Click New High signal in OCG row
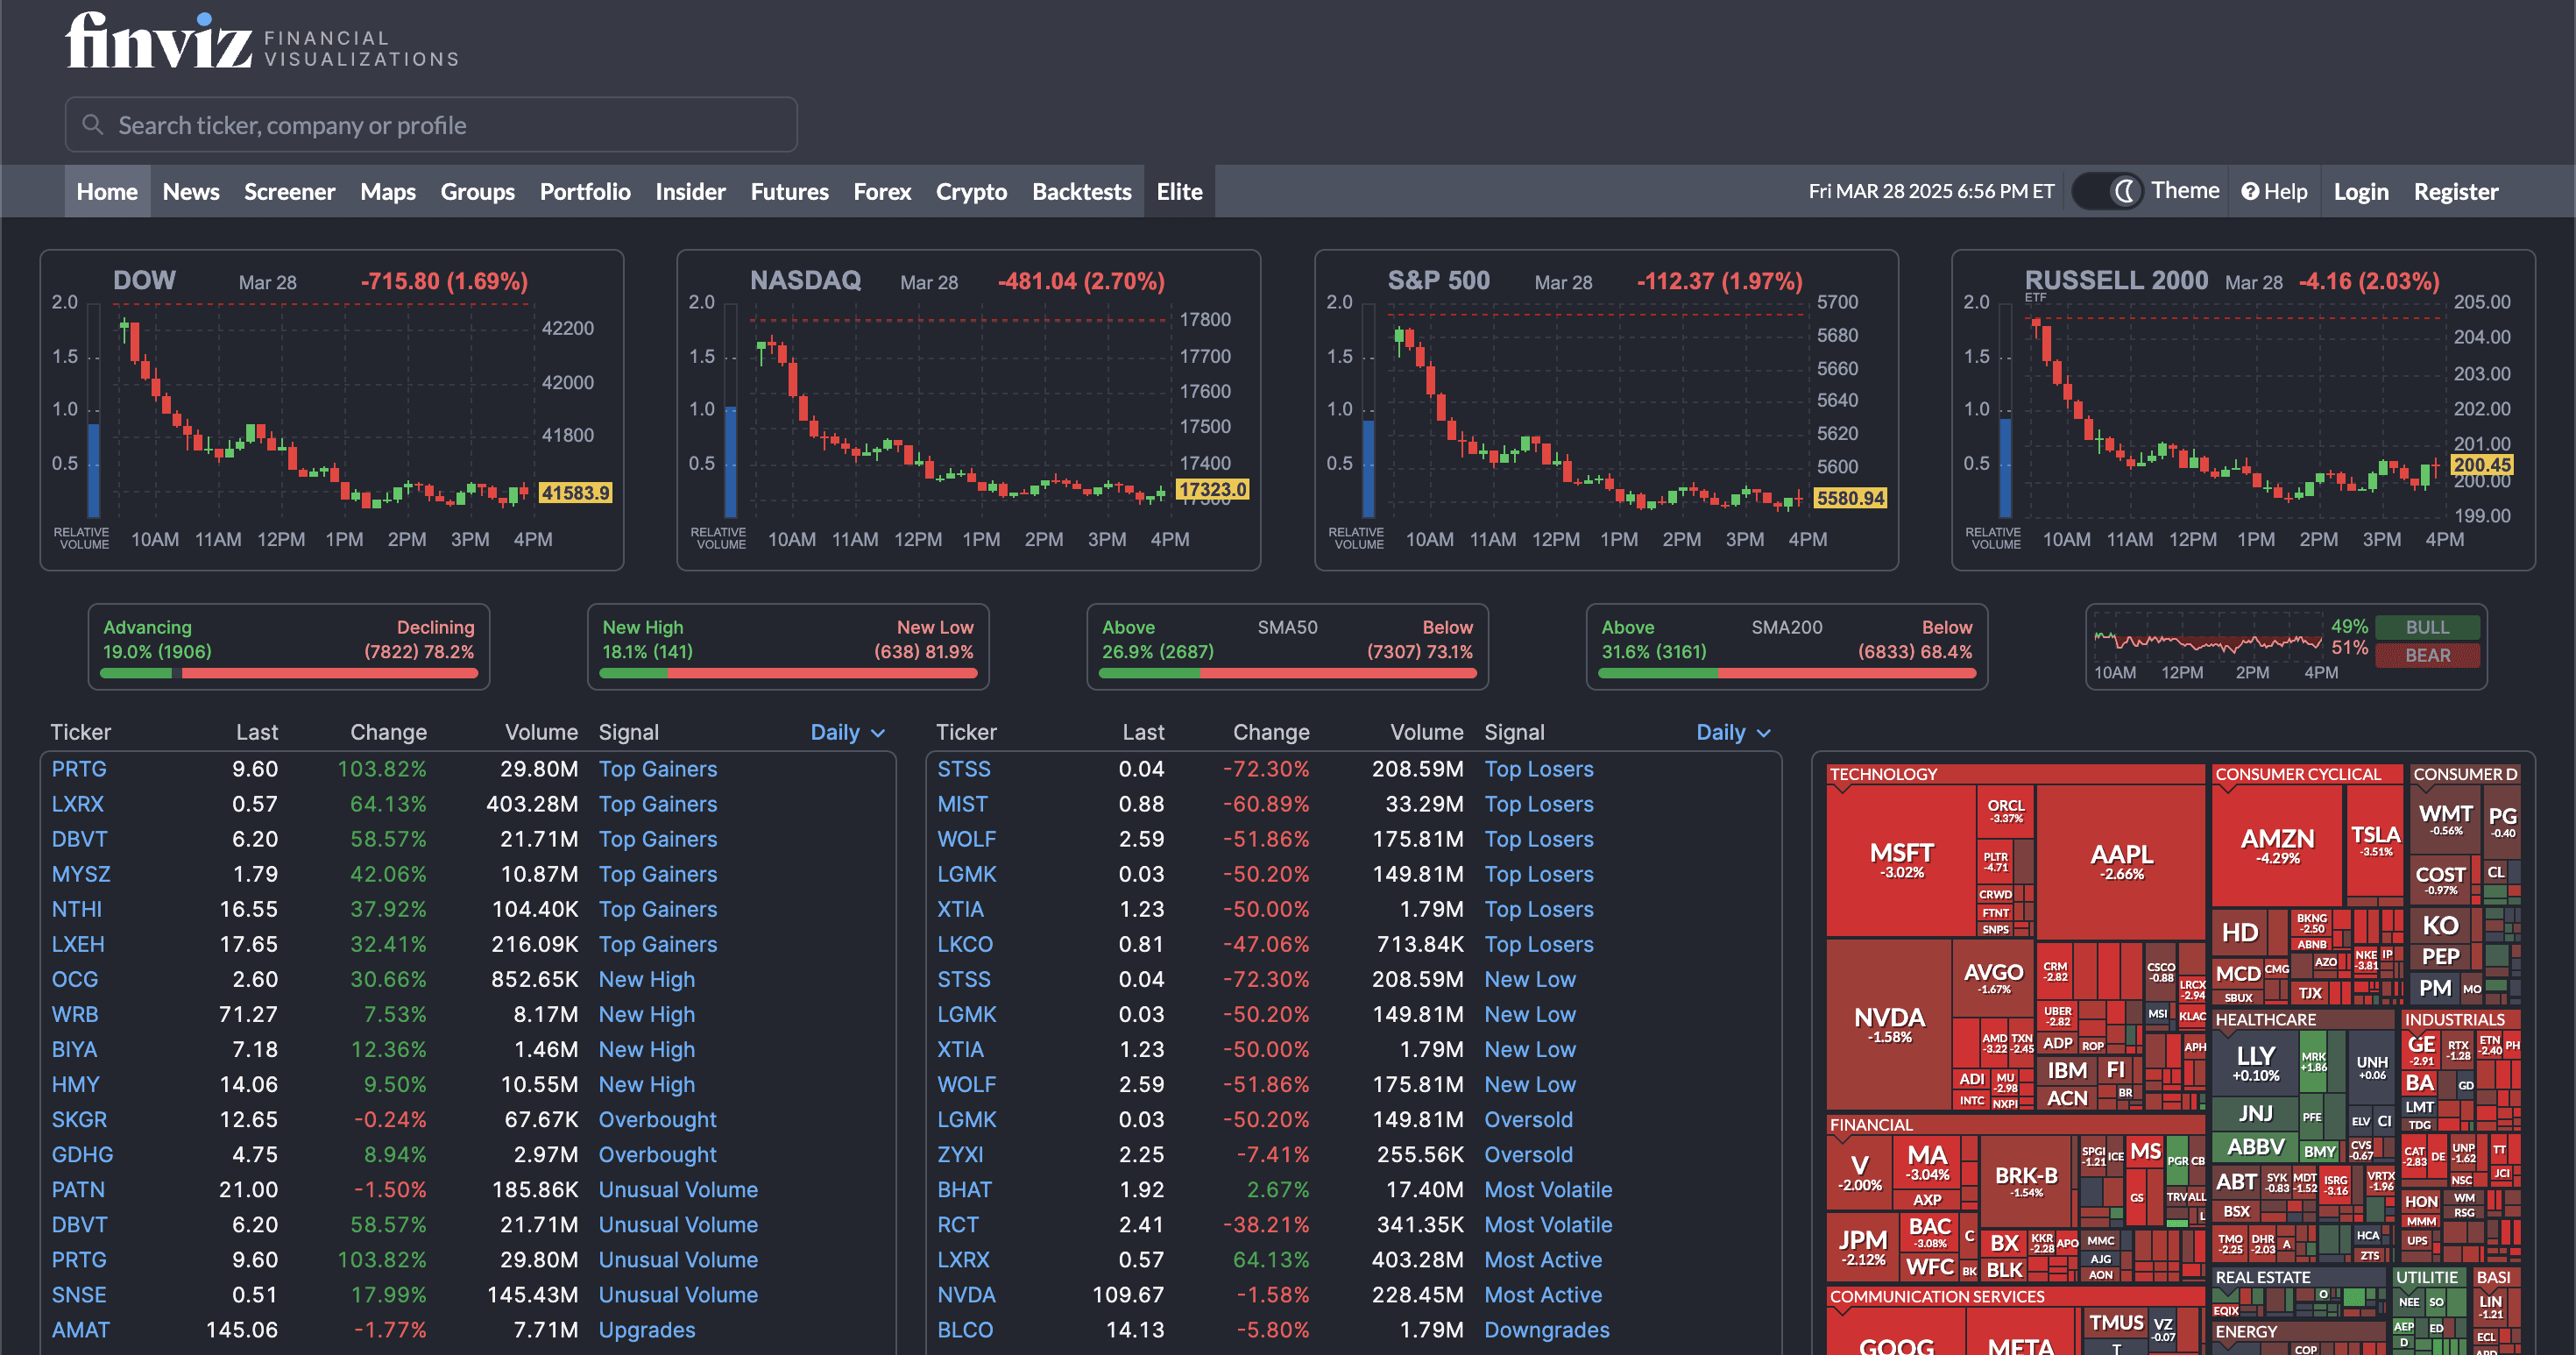Screen dimensions: 2576x1355 tap(646, 979)
